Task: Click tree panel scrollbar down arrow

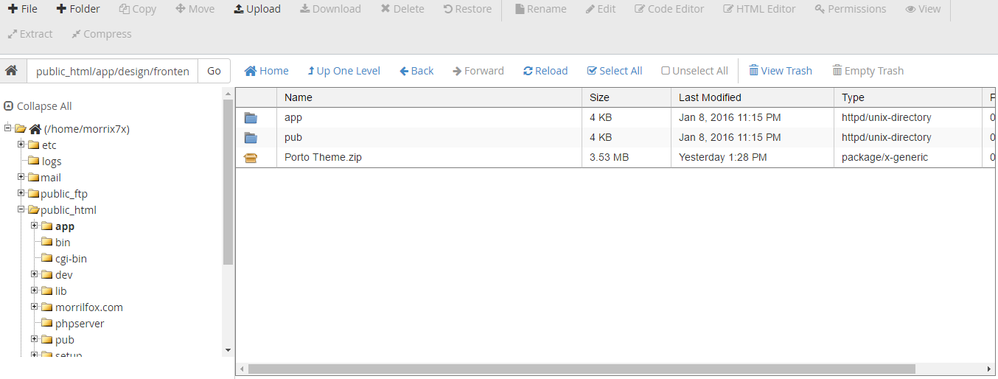Action: (x=228, y=350)
